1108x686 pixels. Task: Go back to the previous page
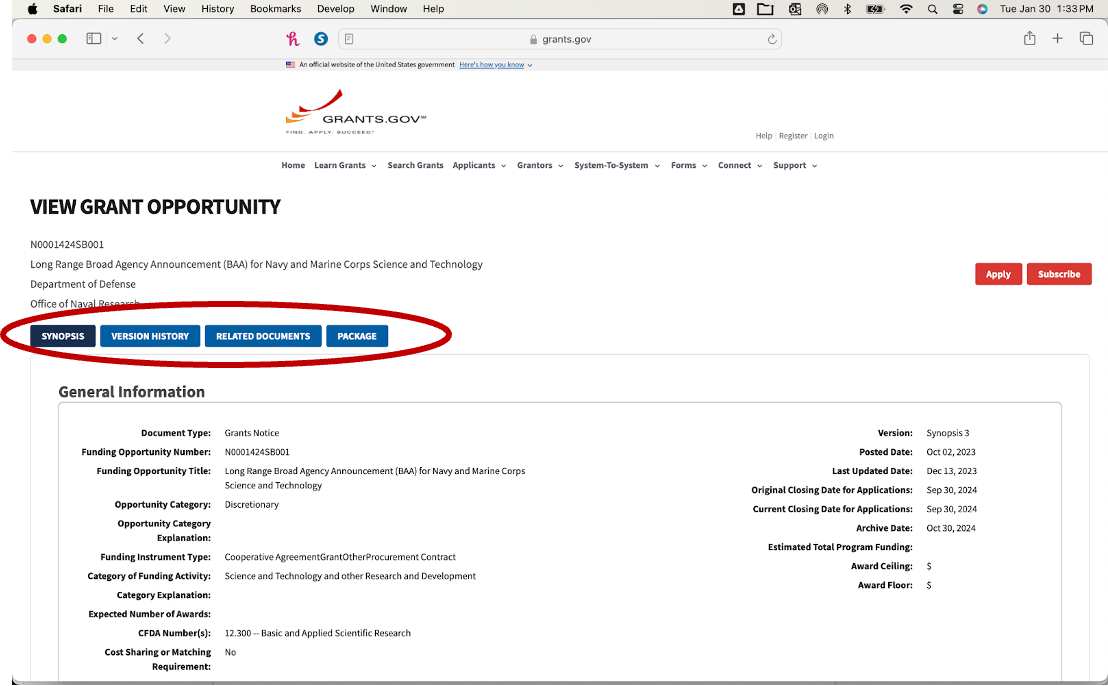coord(141,39)
